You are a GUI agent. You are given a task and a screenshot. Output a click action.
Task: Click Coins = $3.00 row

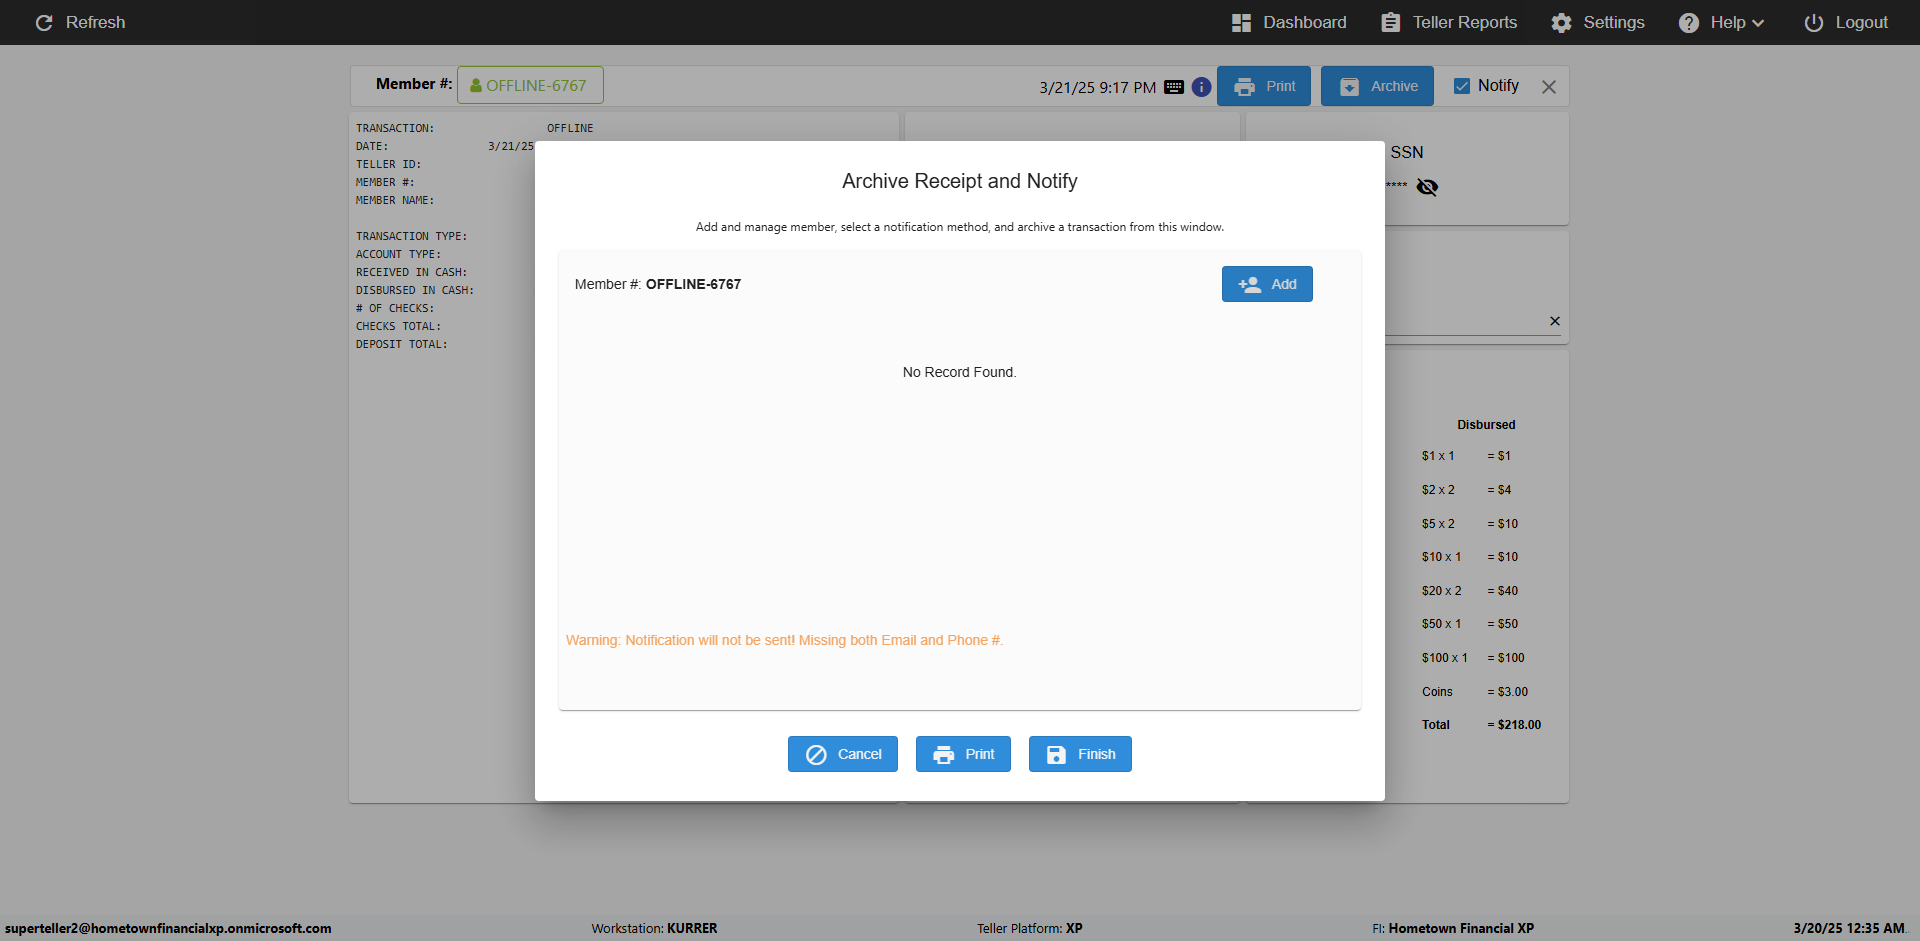[x=1475, y=692]
